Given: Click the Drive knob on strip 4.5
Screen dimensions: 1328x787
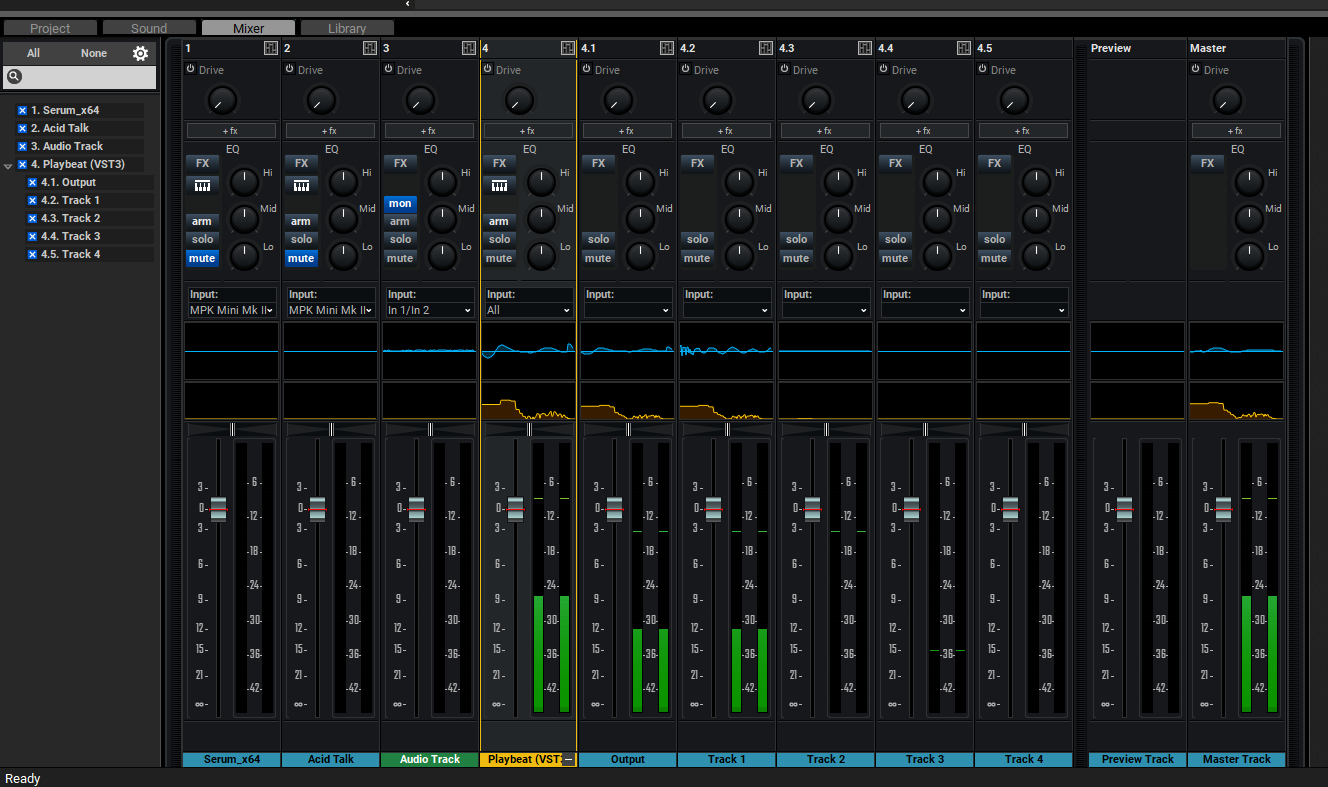Looking at the screenshot, I should point(1014,99).
